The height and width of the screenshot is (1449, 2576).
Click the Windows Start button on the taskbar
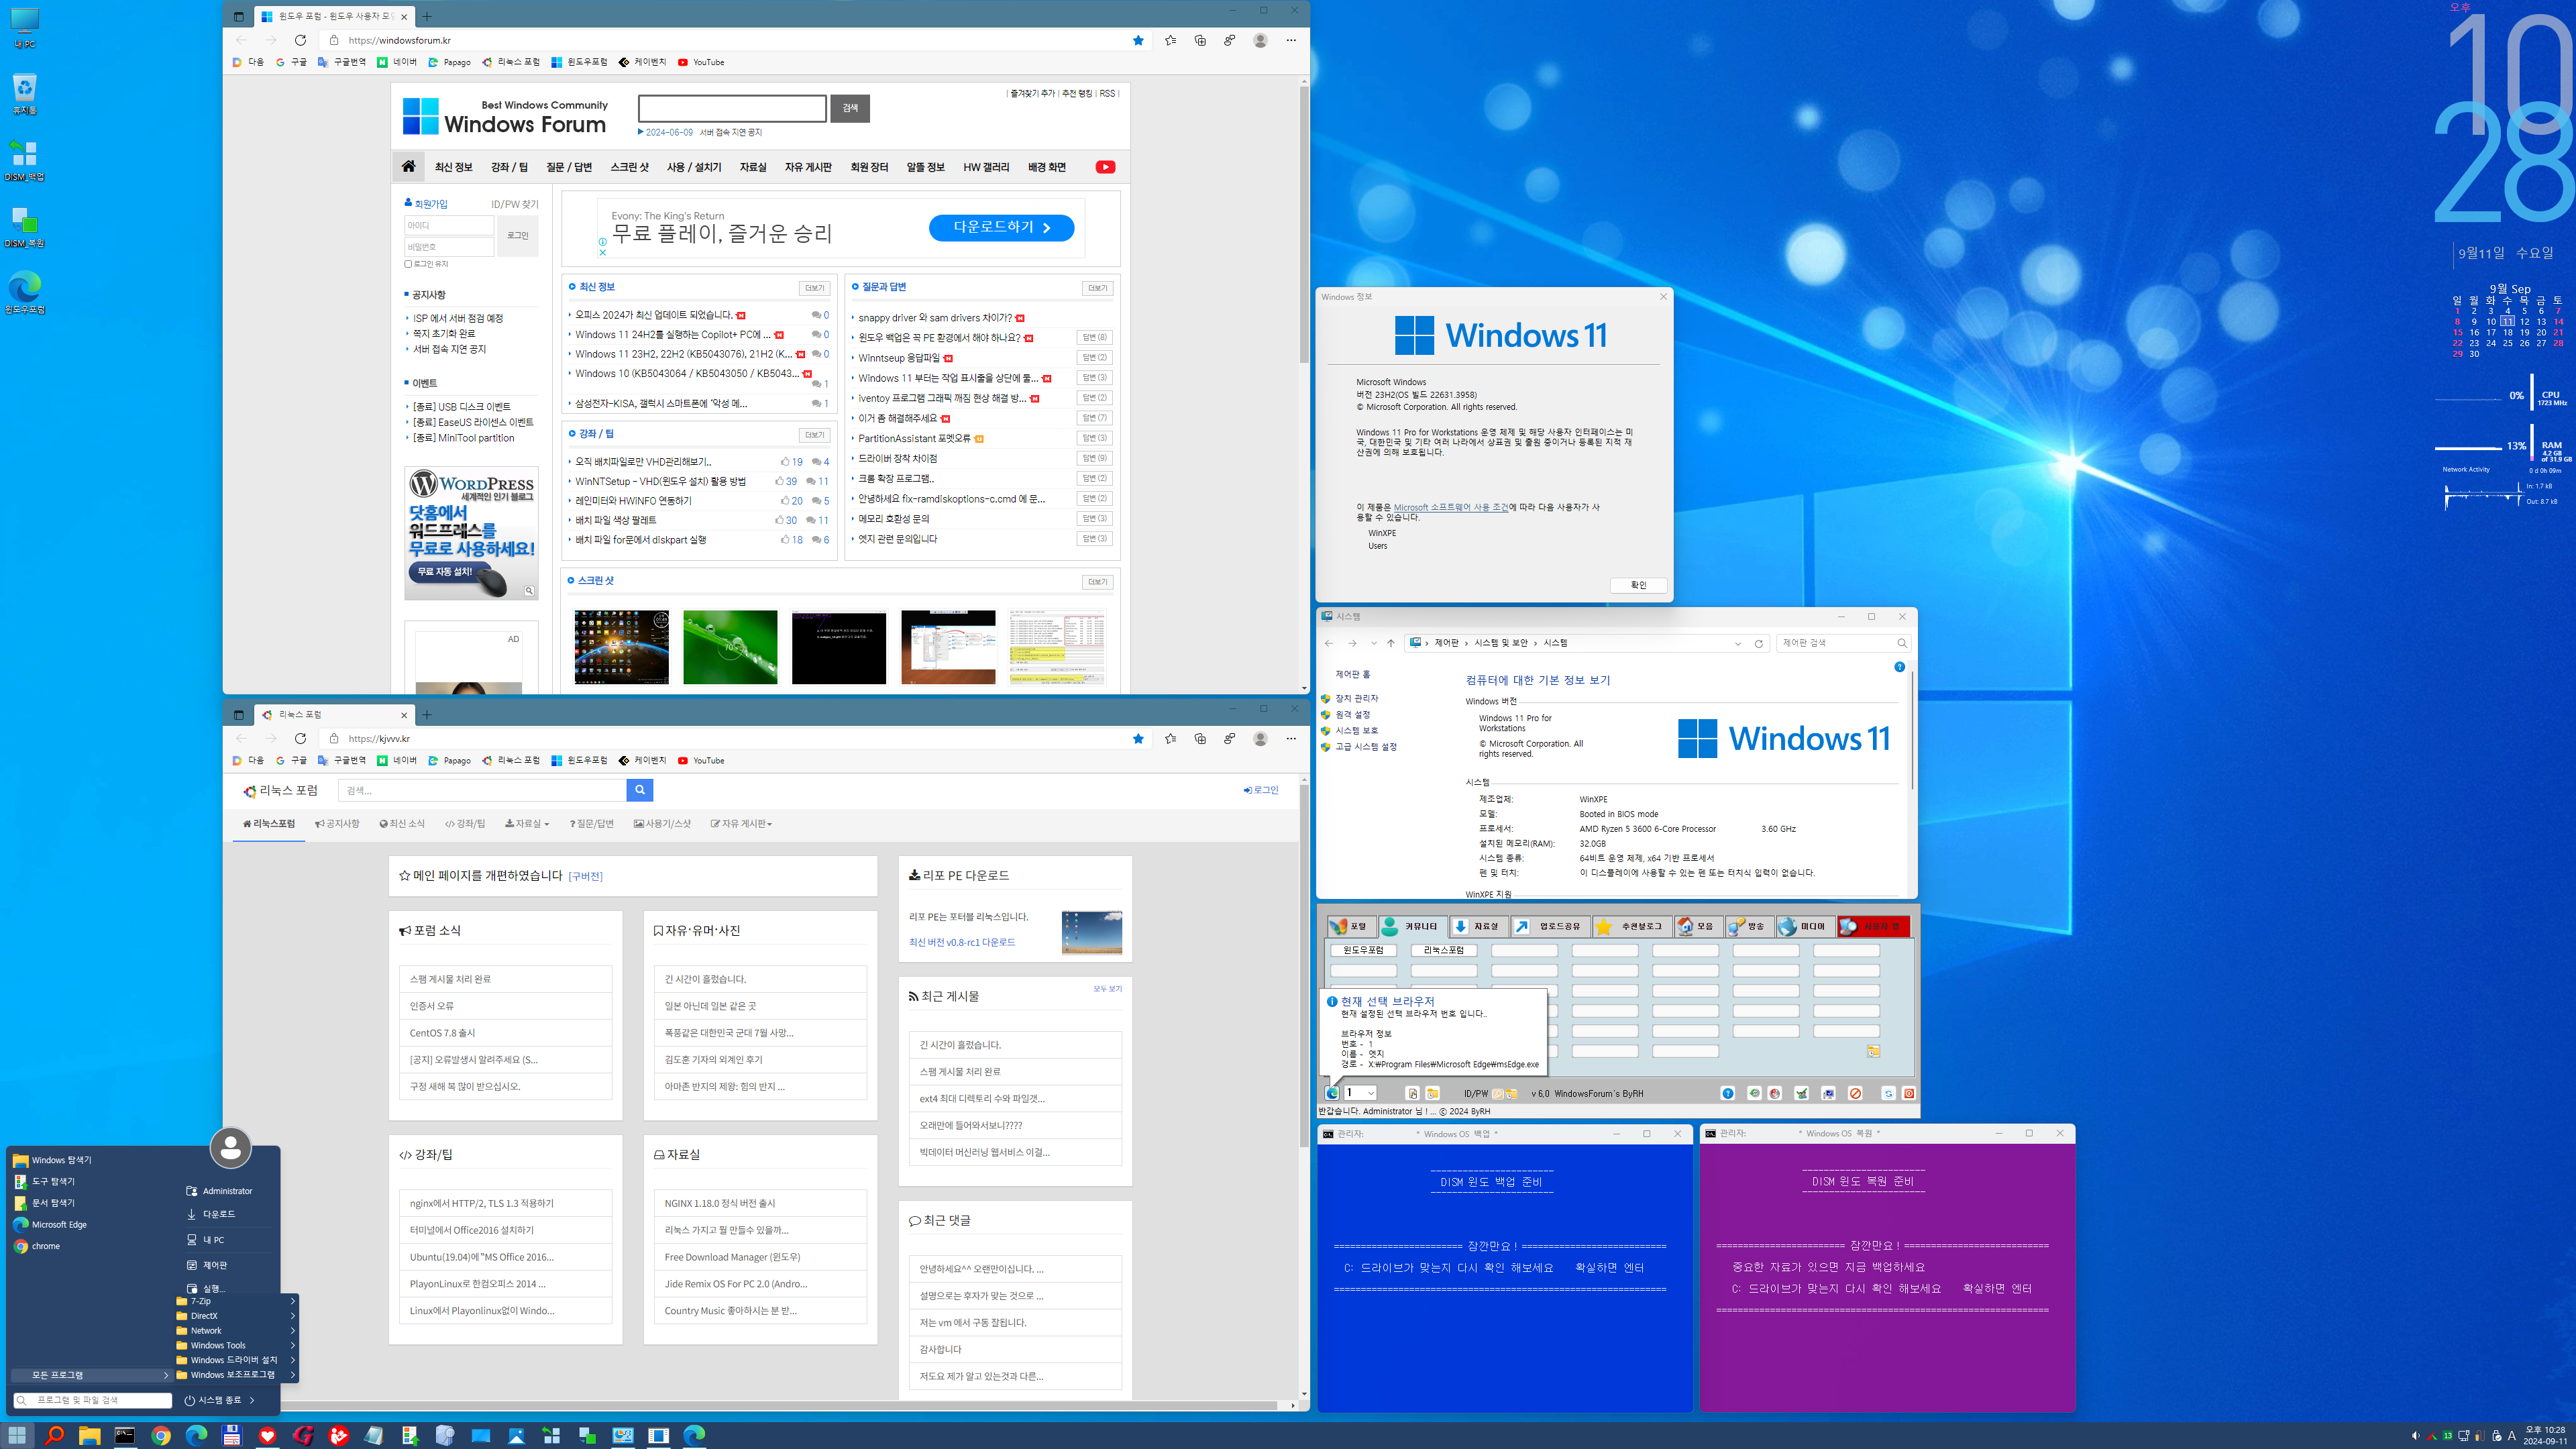pos(17,1436)
